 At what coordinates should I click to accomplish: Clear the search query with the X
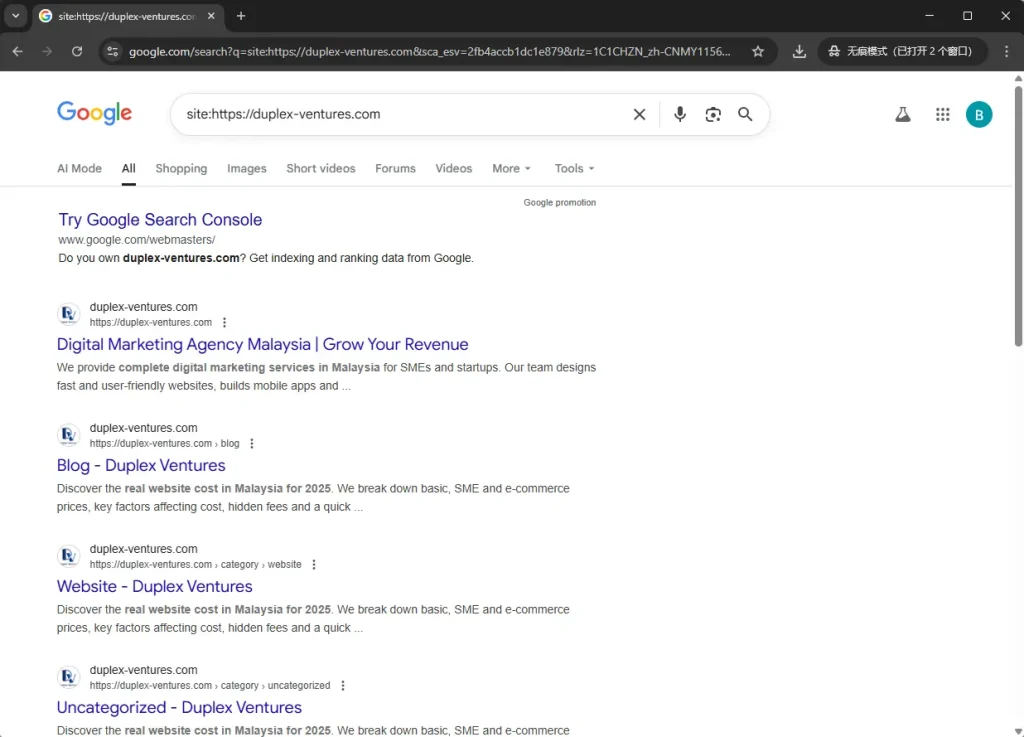click(639, 114)
